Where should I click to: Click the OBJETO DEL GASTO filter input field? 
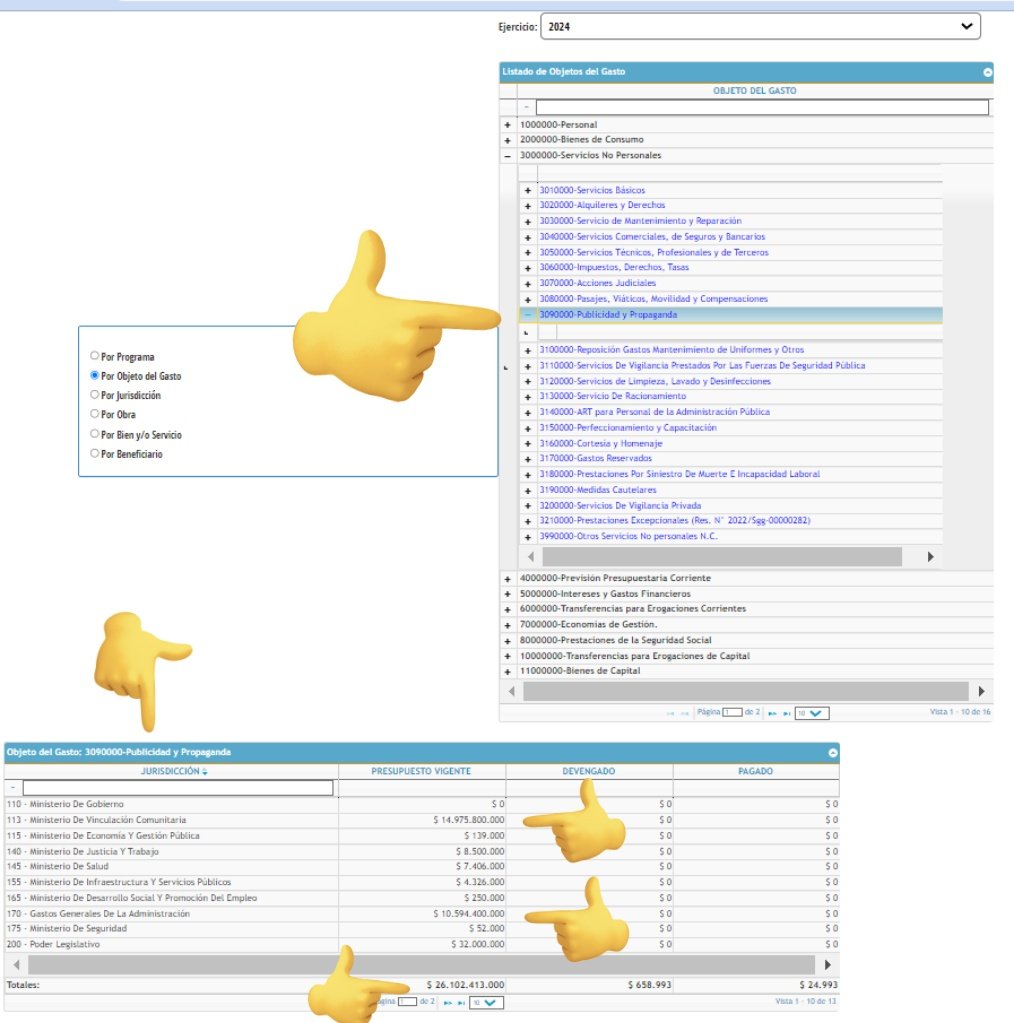tap(762, 107)
